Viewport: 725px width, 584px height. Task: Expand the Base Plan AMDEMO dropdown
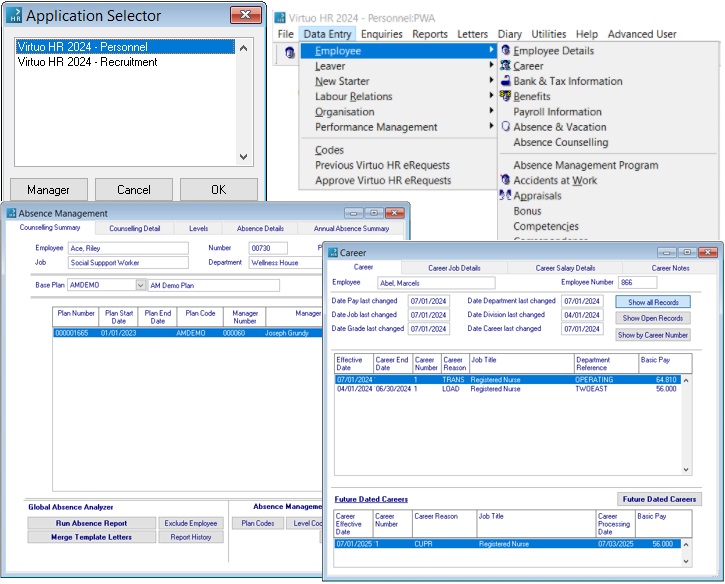[141, 285]
